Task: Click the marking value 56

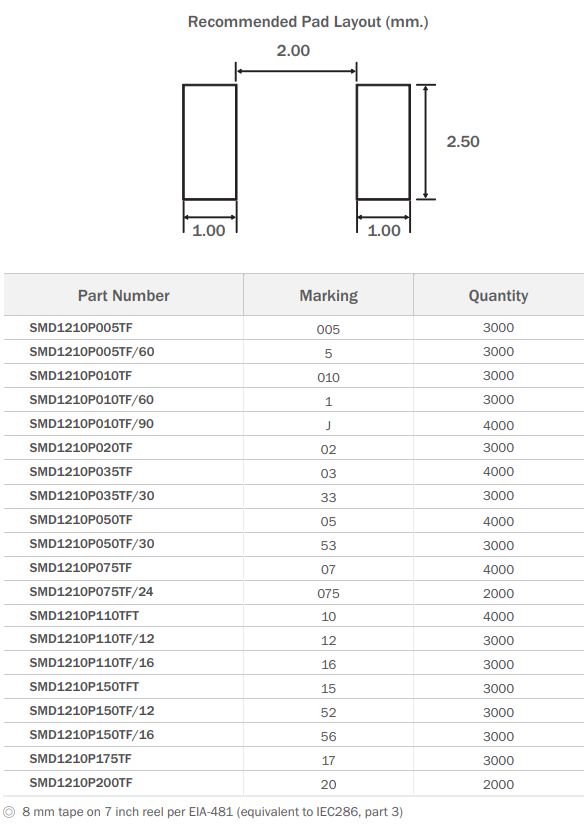Action: coord(328,736)
